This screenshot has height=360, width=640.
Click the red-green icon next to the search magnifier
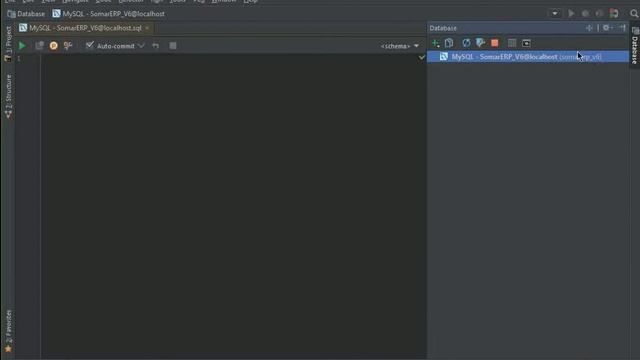614,13
